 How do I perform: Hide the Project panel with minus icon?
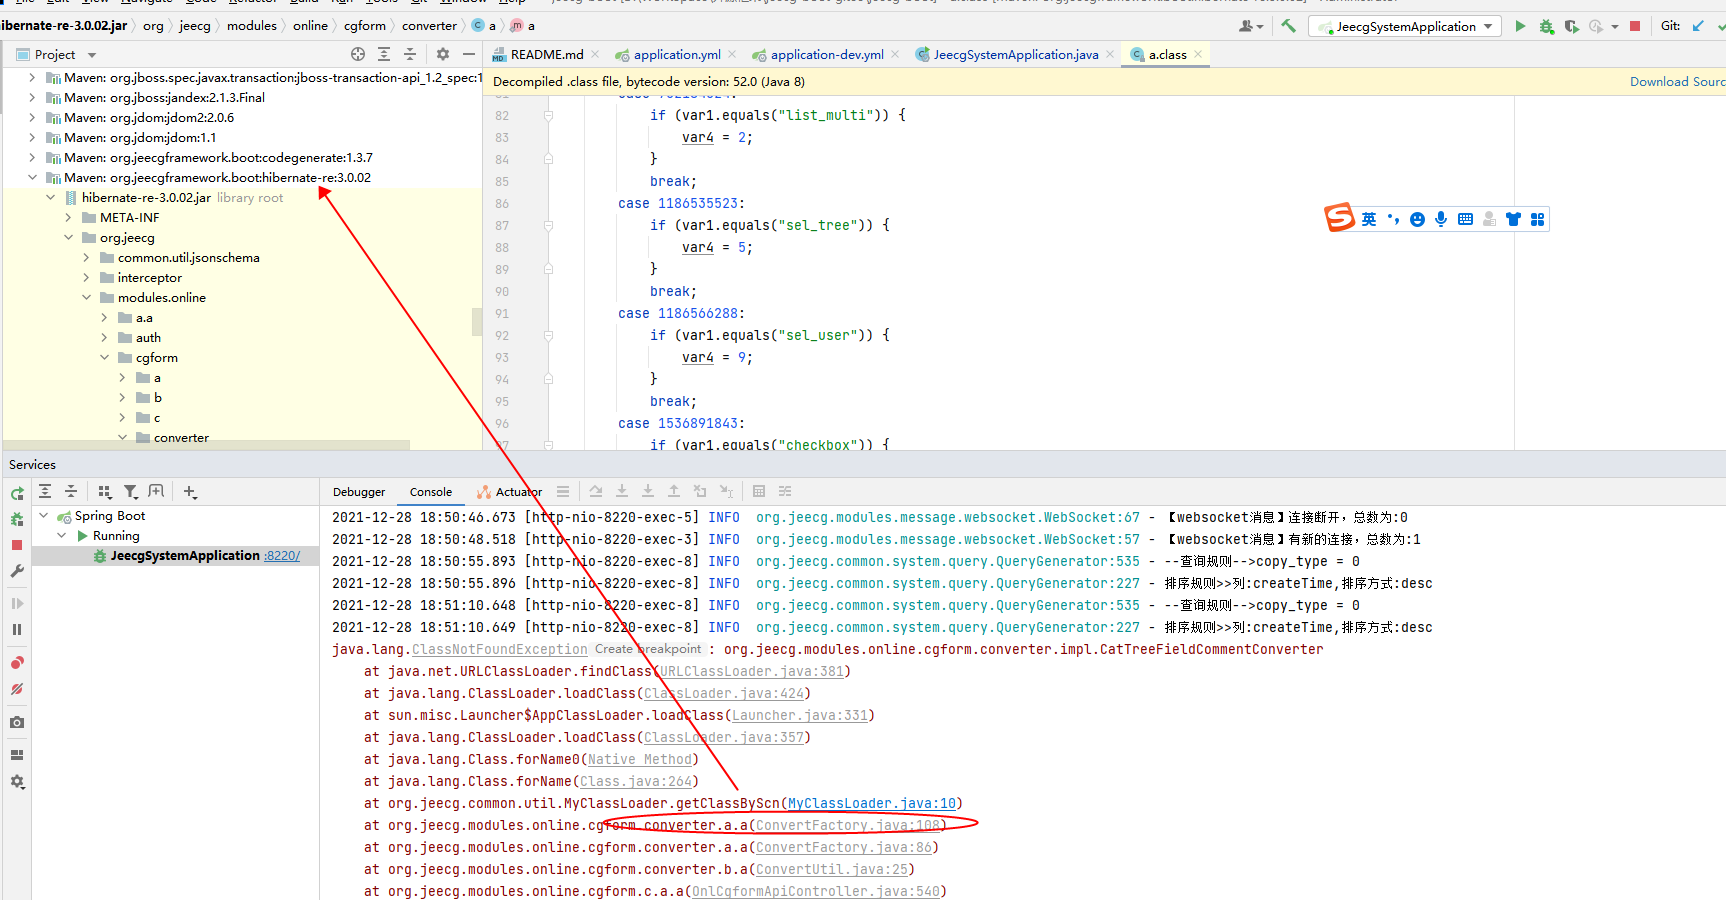(469, 54)
